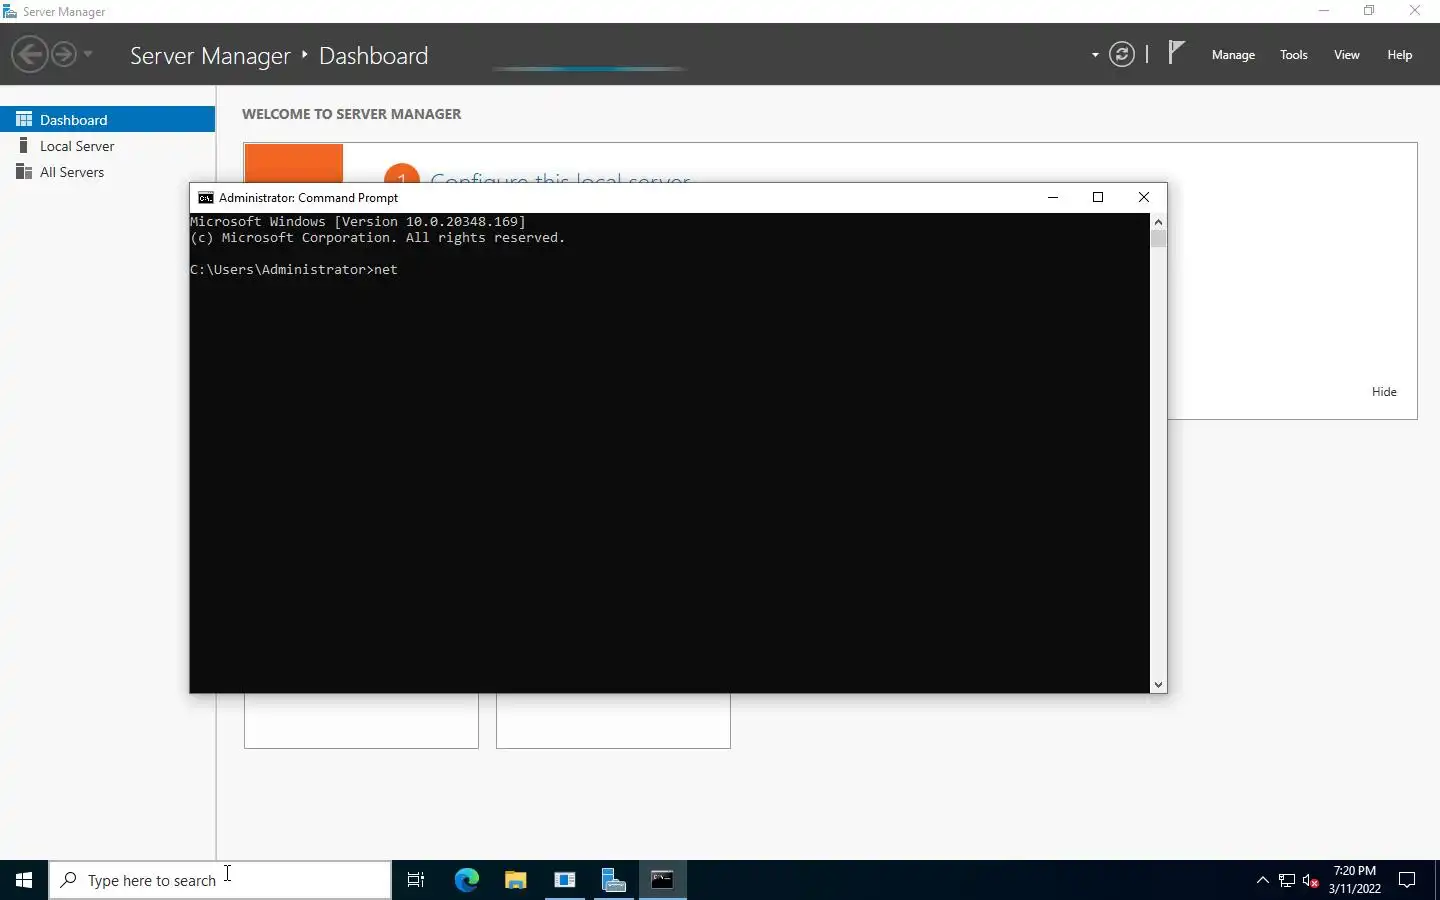The image size is (1440, 900).
Task: Click the taskbar search box
Action: pyautogui.click(x=220, y=880)
